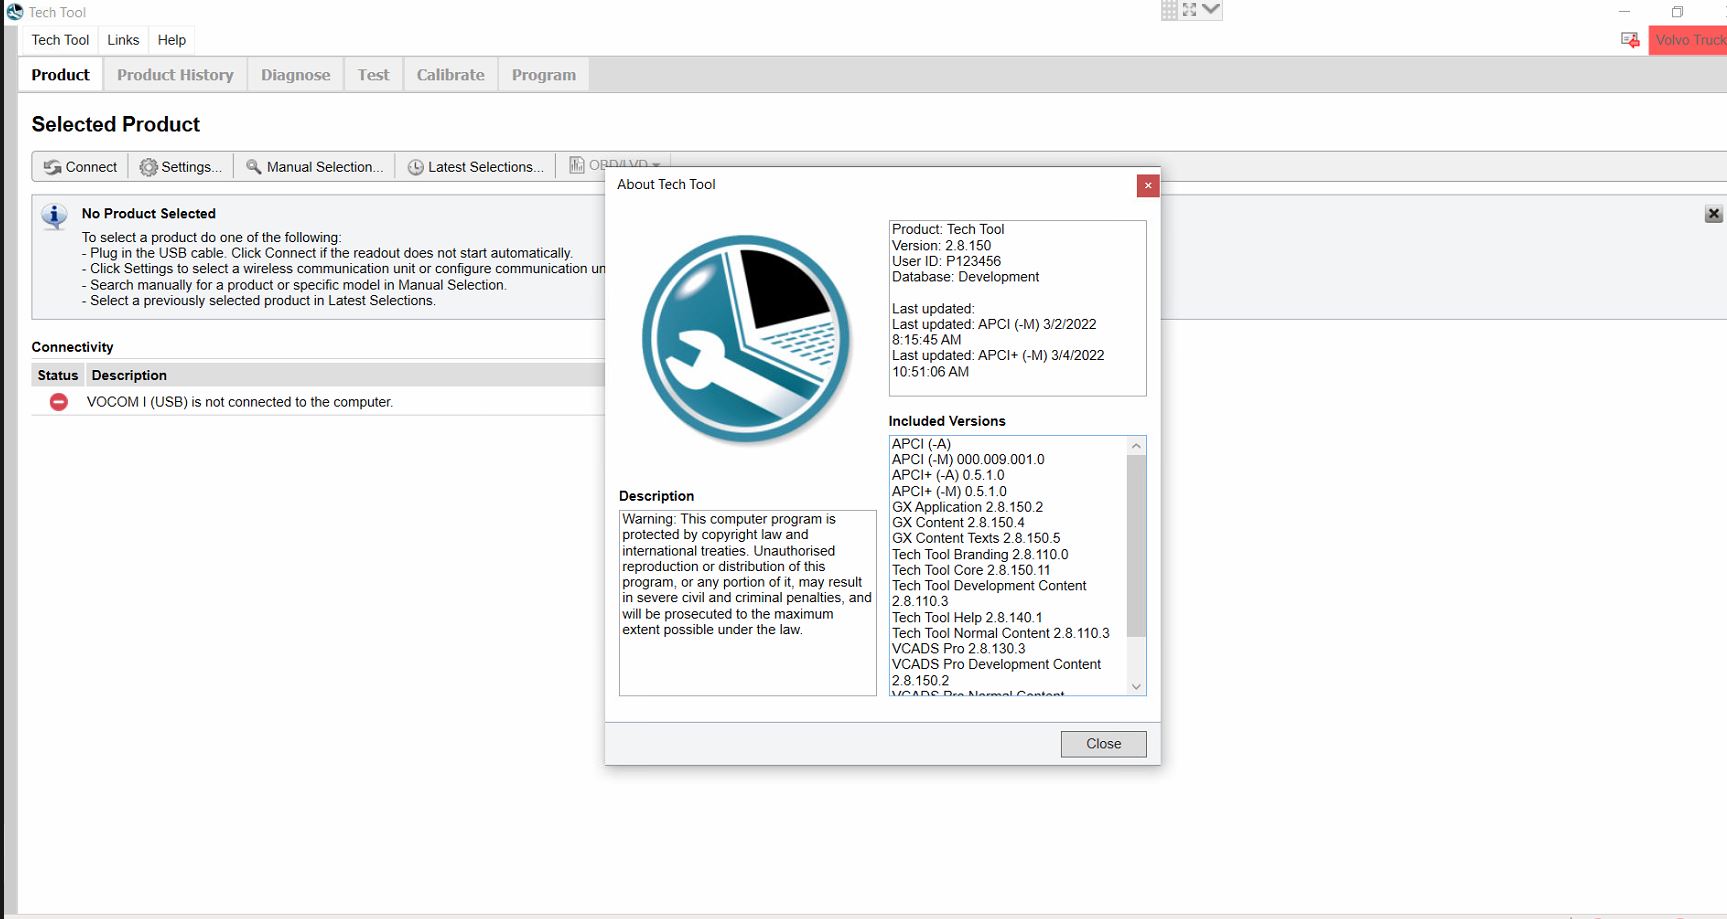The width and height of the screenshot is (1727, 919).
Task: Select APCI (-M) 000.009.001.0 entry
Action: point(968,460)
